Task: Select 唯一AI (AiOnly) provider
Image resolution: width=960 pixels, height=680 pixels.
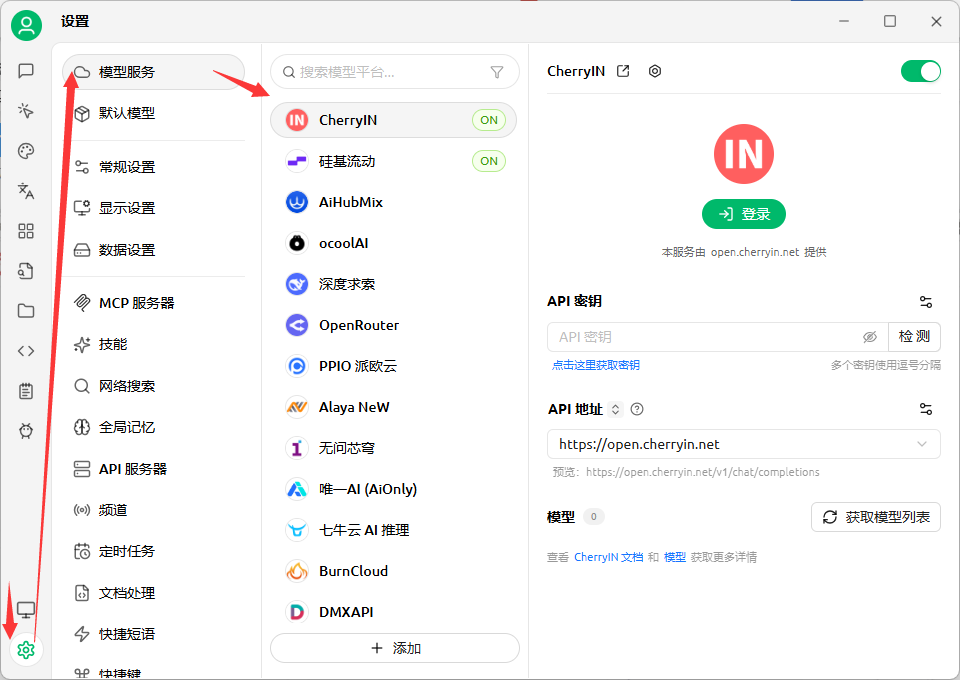Action: tap(394, 489)
